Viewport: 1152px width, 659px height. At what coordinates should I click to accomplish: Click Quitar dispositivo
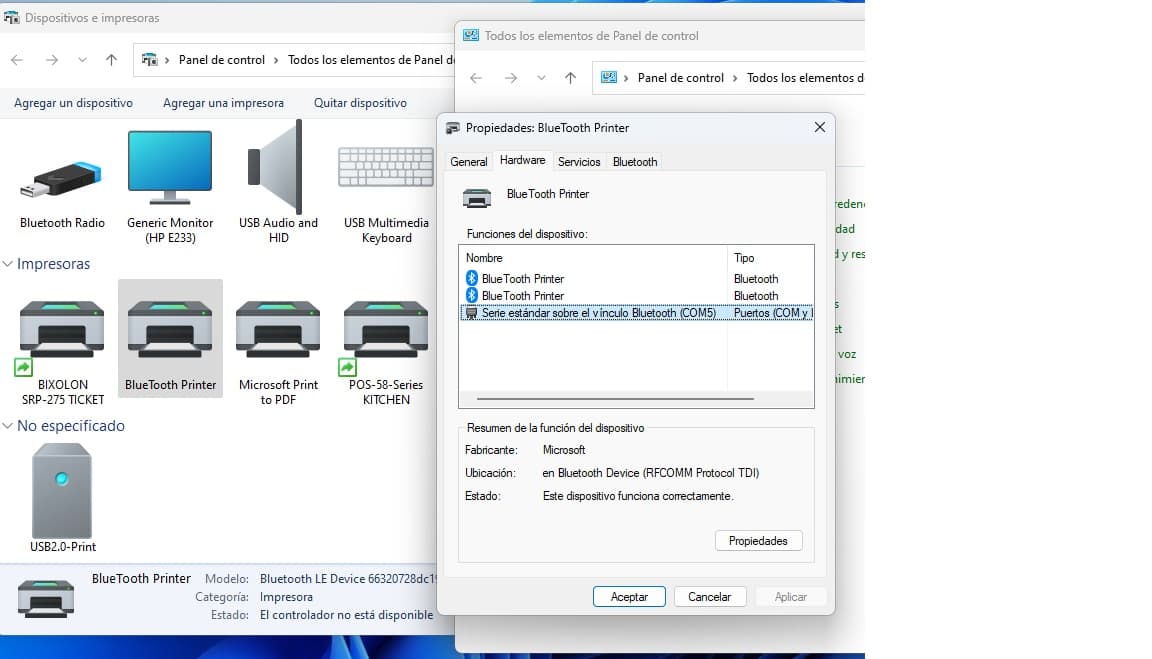[x=360, y=103]
